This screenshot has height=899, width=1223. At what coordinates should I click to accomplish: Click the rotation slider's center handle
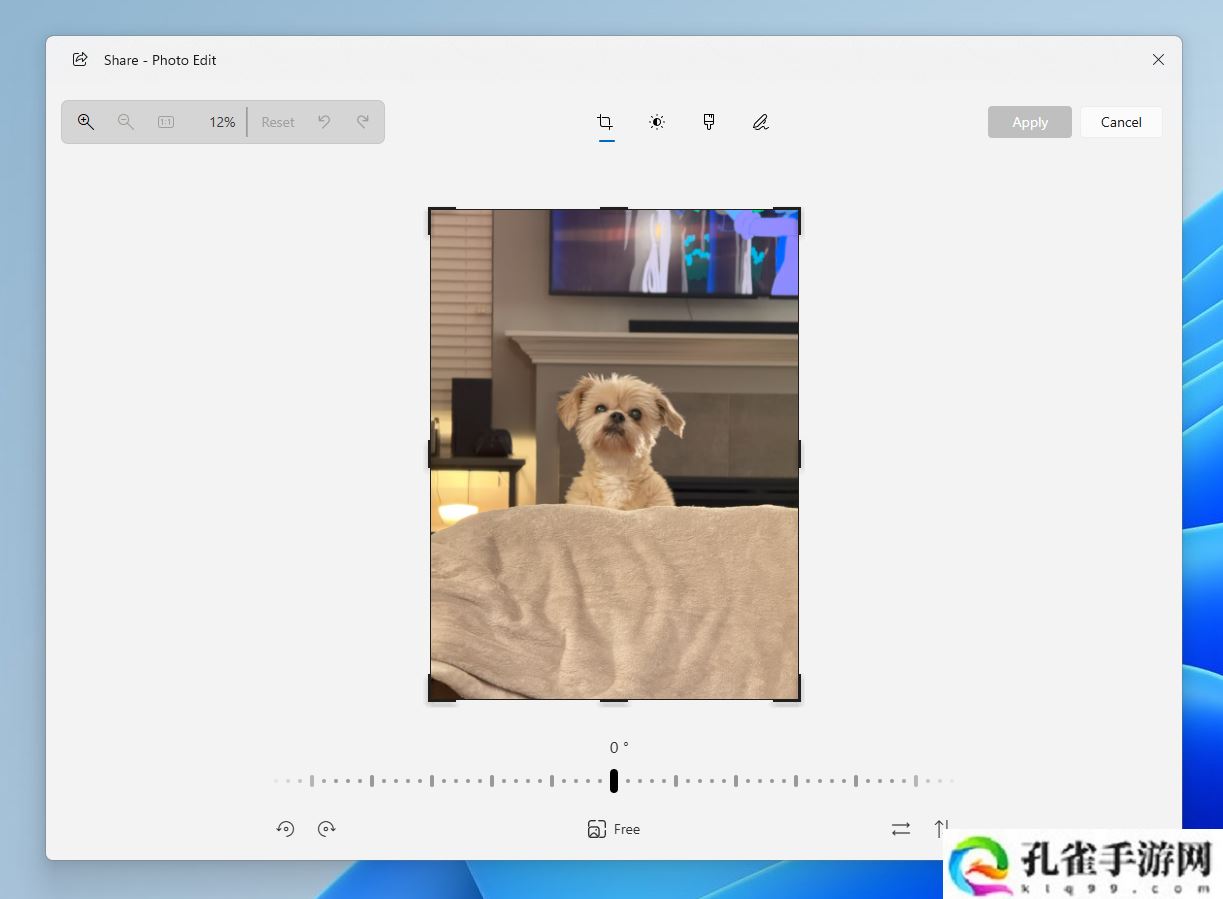(614, 781)
